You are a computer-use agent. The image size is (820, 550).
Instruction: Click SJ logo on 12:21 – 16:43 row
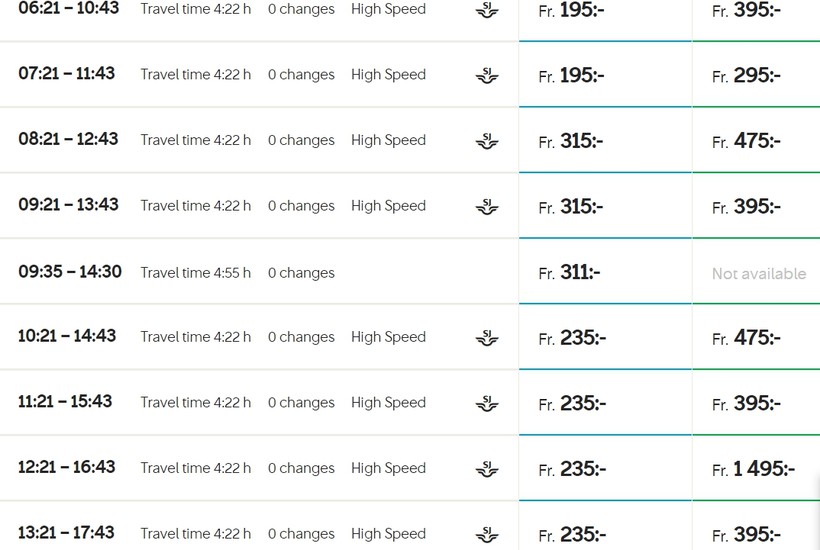pos(487,469)
